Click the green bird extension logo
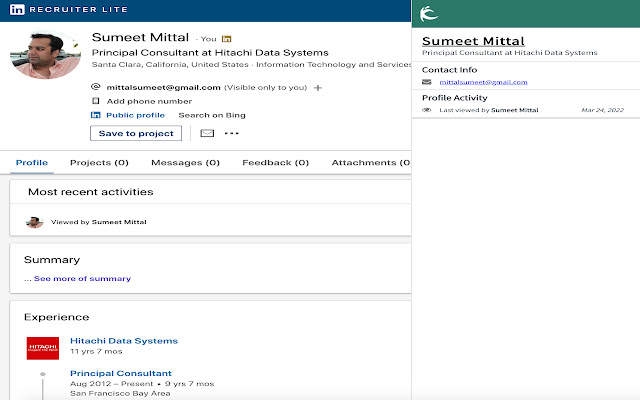 coord(429,13)
